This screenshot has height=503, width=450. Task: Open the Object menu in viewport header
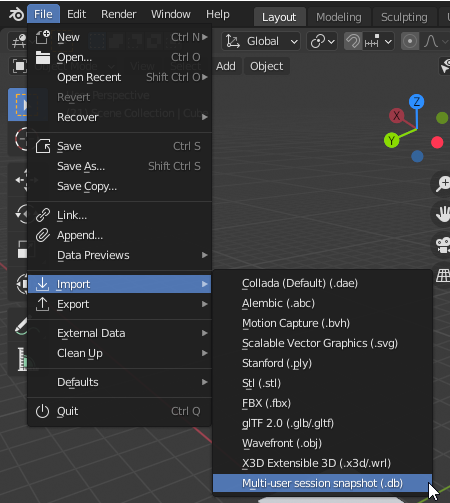pos(267,66)
